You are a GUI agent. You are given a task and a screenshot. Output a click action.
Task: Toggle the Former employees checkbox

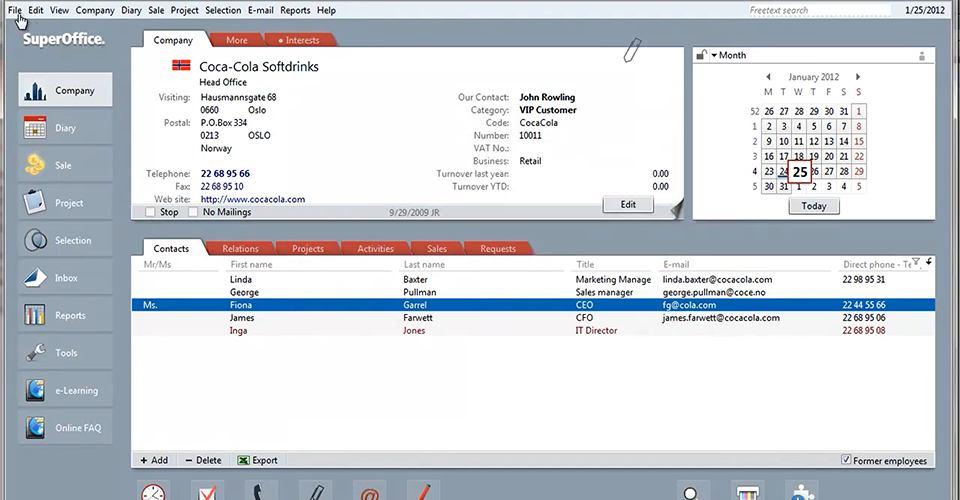(846, 460)
